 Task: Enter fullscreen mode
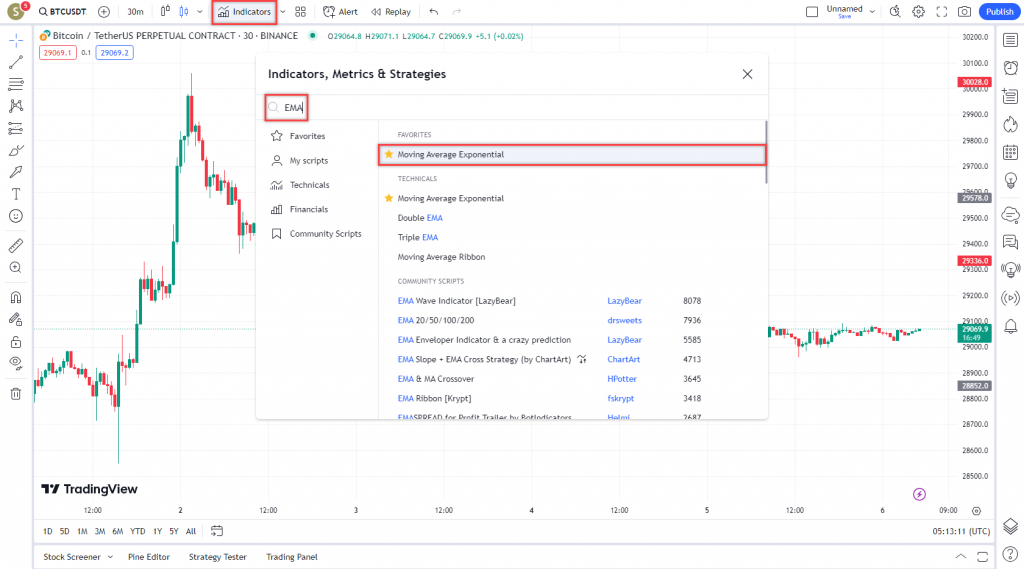tap(942, 12)
